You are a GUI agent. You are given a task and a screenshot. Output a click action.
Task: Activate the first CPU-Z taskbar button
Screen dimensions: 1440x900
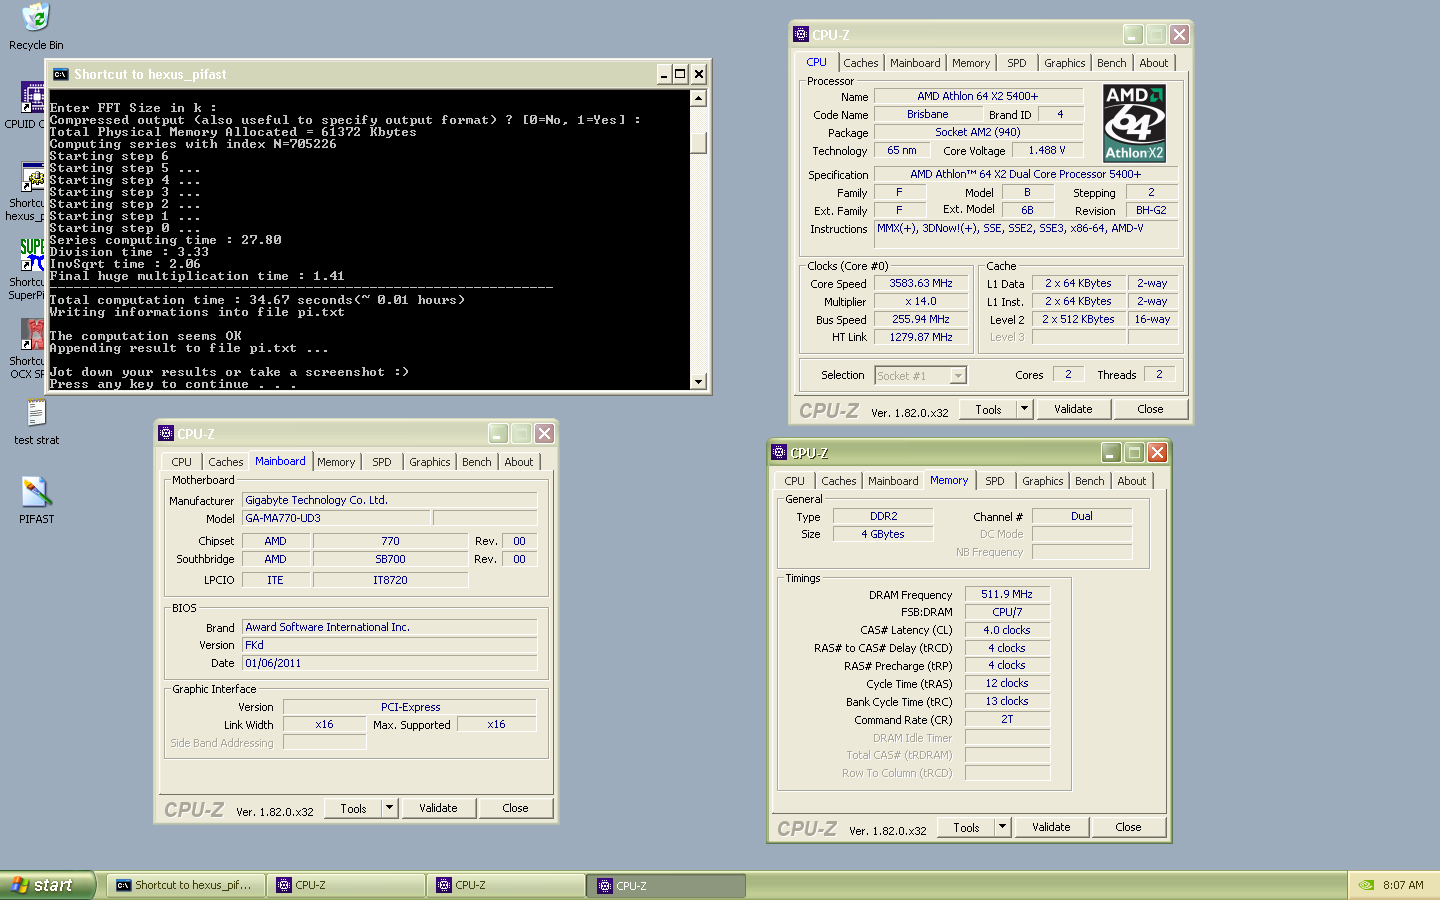(x=346, y=885)
